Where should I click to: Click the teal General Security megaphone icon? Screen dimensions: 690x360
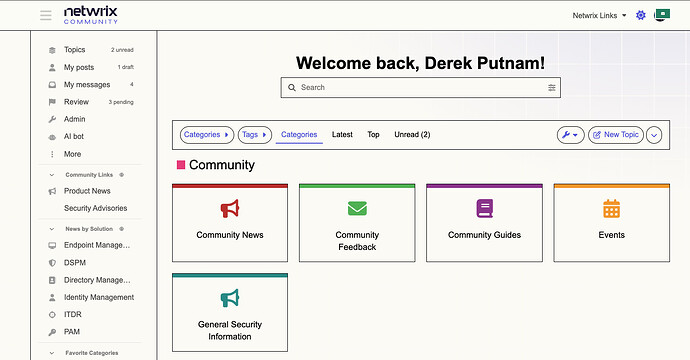pyautogui.click(x=230, y=298)
